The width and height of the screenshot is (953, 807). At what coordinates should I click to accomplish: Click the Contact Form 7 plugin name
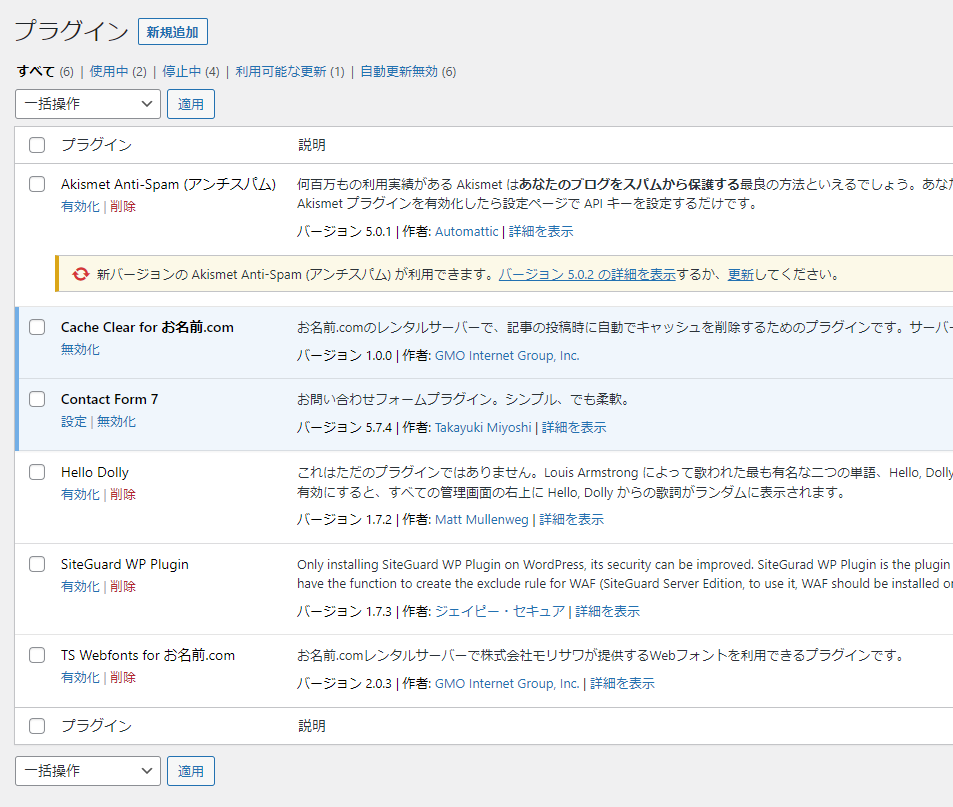click(109, 399)
